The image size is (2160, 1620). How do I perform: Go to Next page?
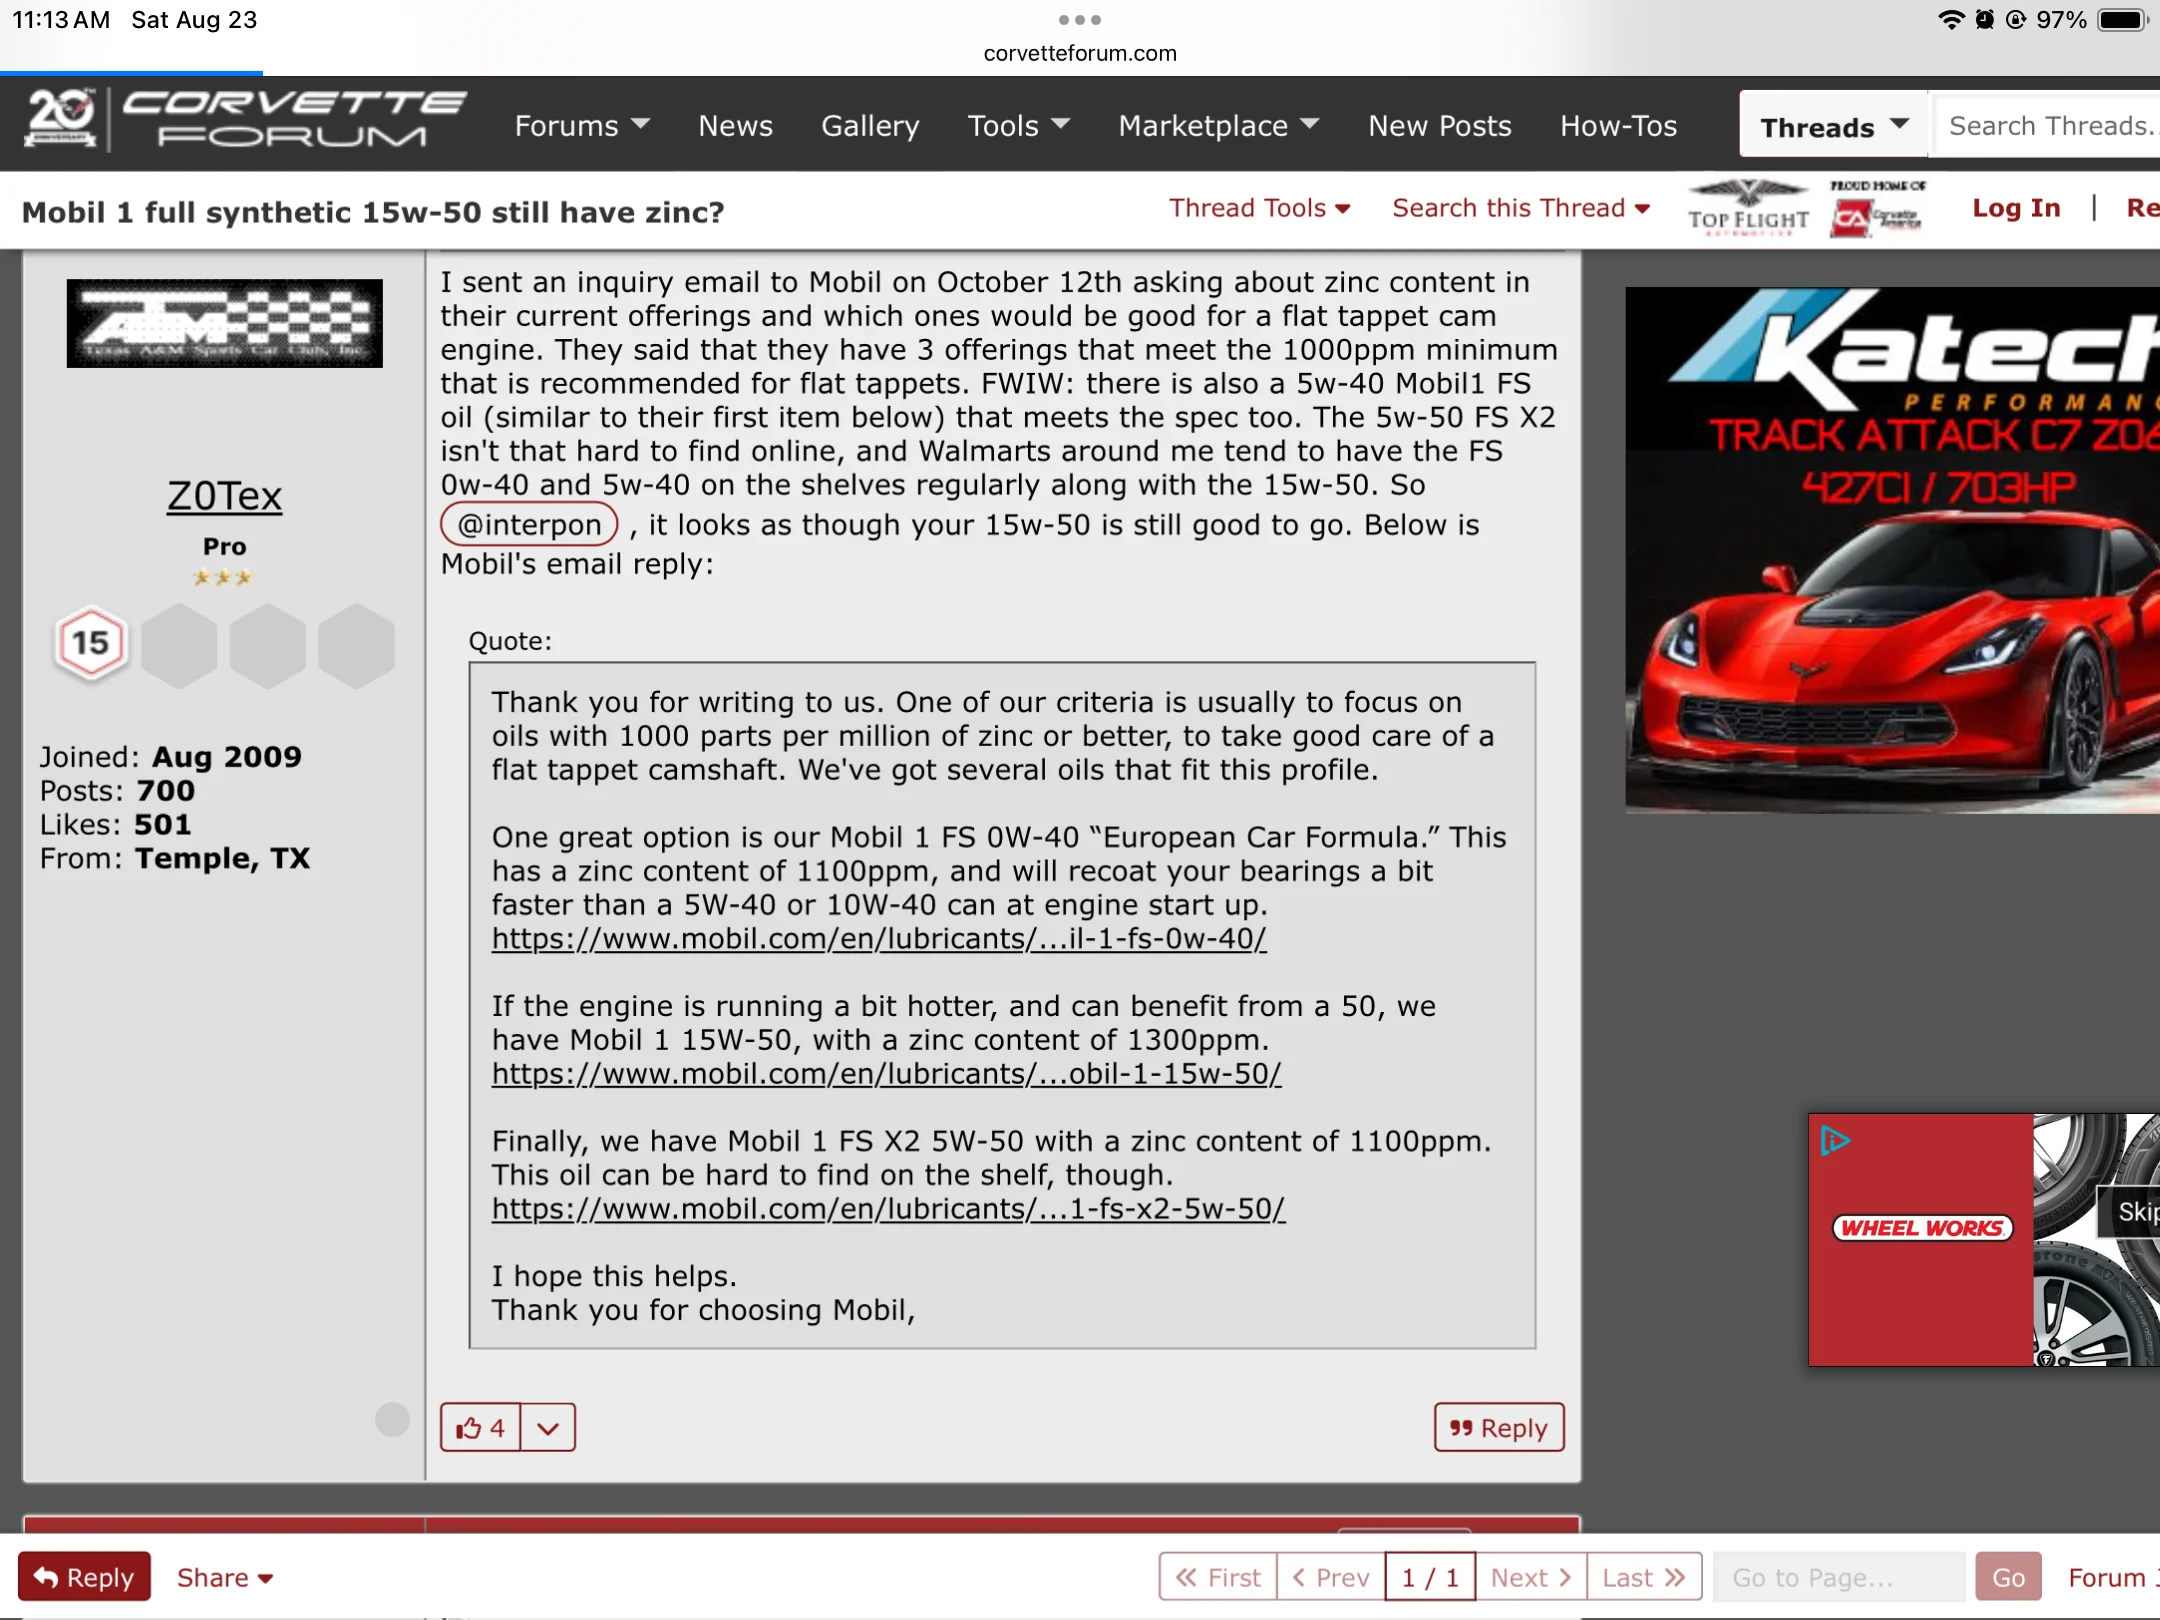(1531, 1578)
